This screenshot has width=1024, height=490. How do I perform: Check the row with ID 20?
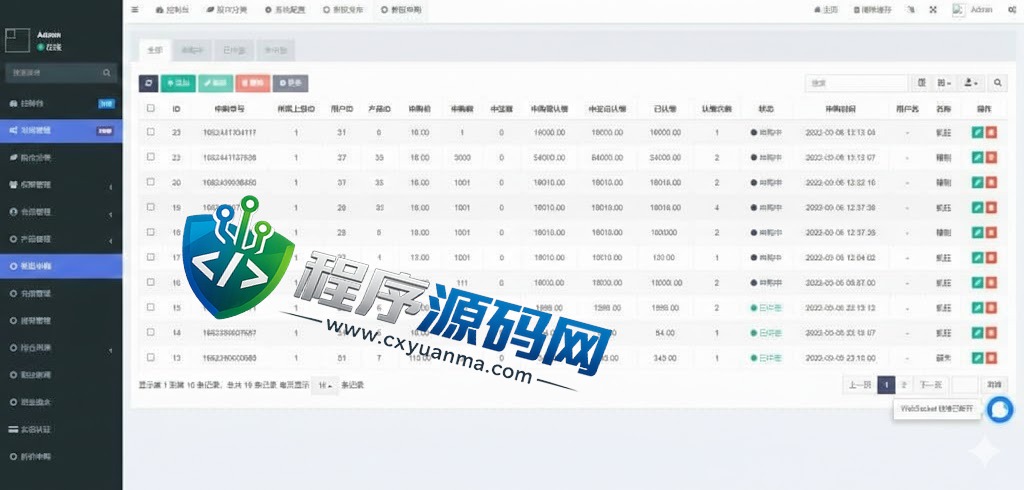151,182
